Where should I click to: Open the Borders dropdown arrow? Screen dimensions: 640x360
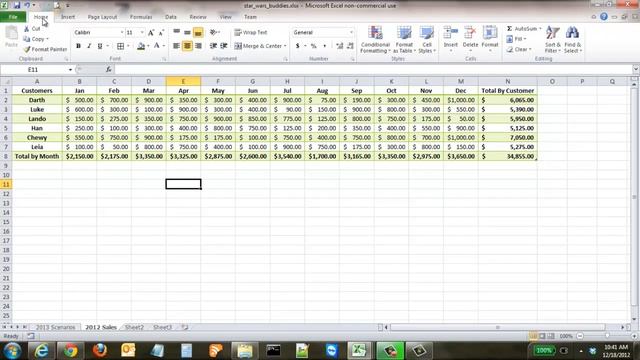tap(128, 46)
